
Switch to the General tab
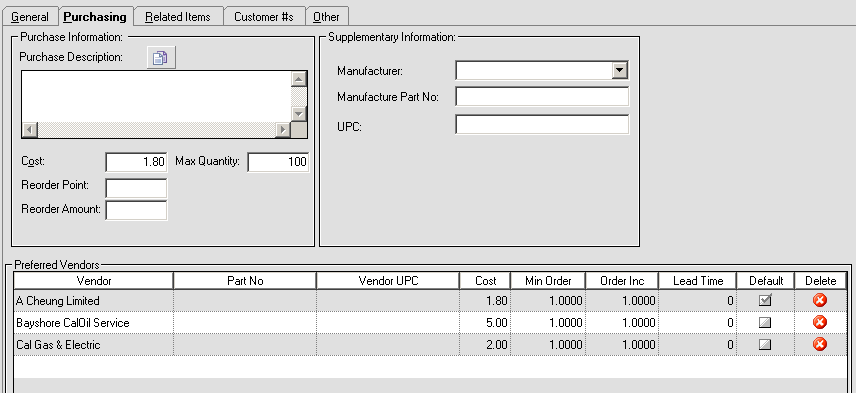pyautogui.click(x=29, y=17)
